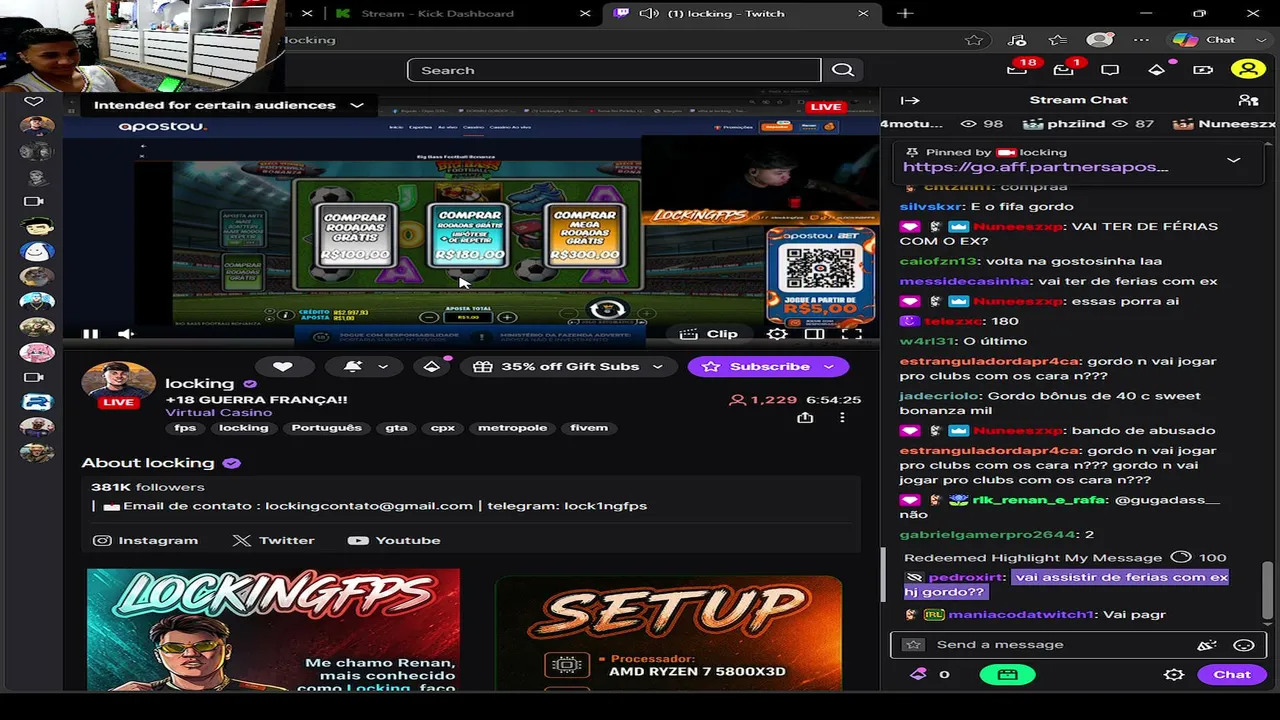Viewport: 1280px width, 720px height.
Task: Mute the stream volume
Action: click(125, 334)
